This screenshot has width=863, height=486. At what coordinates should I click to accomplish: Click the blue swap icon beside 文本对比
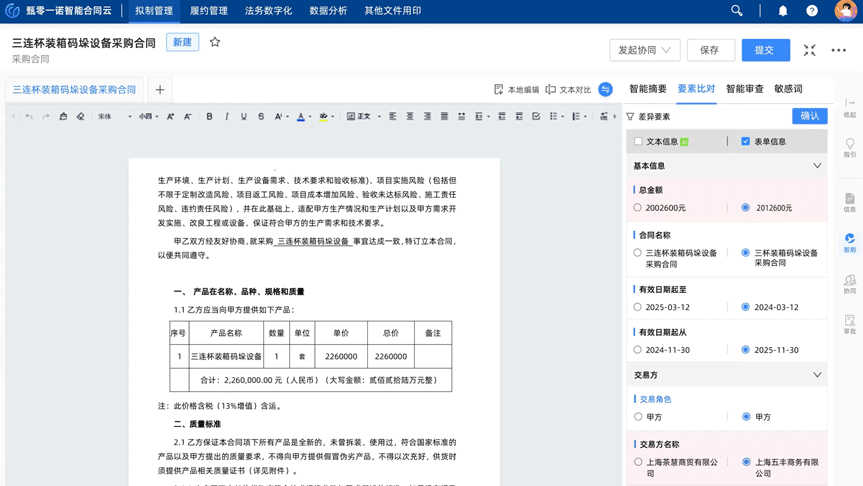(x=605, y=89)
